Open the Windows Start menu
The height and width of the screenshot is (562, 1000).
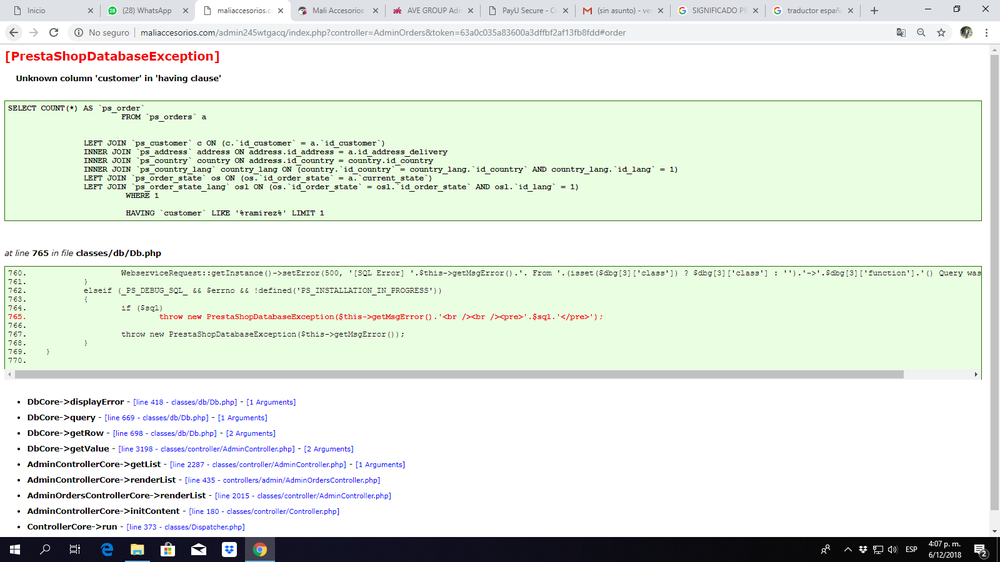pyautogui.click(x=14, y=549)
